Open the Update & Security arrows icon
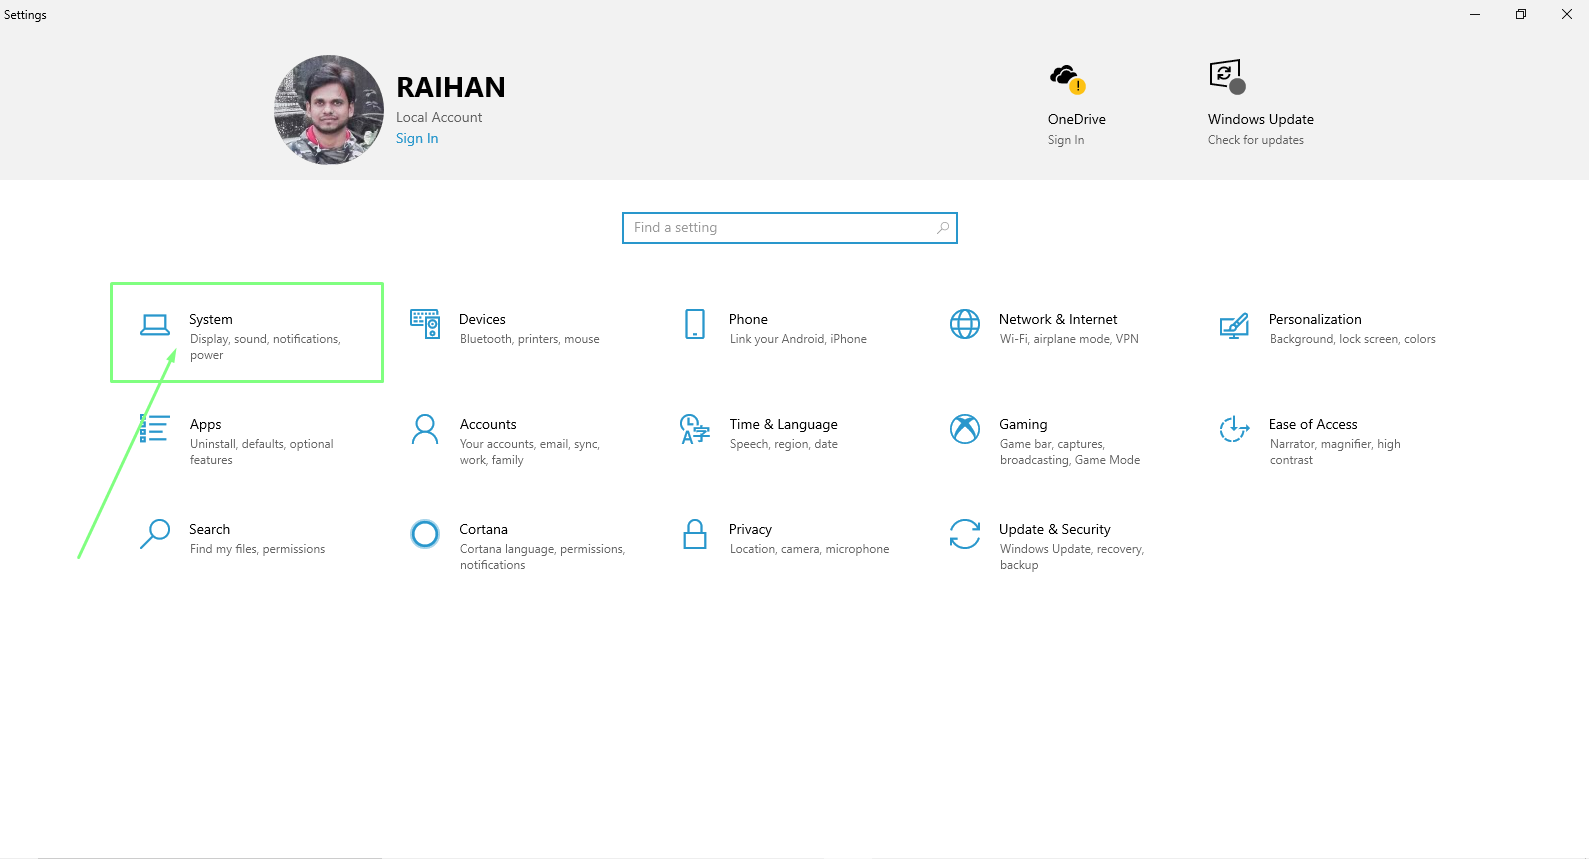This screenshot has height=859, width=1589. pyautogui.click(x=965, y=534)
